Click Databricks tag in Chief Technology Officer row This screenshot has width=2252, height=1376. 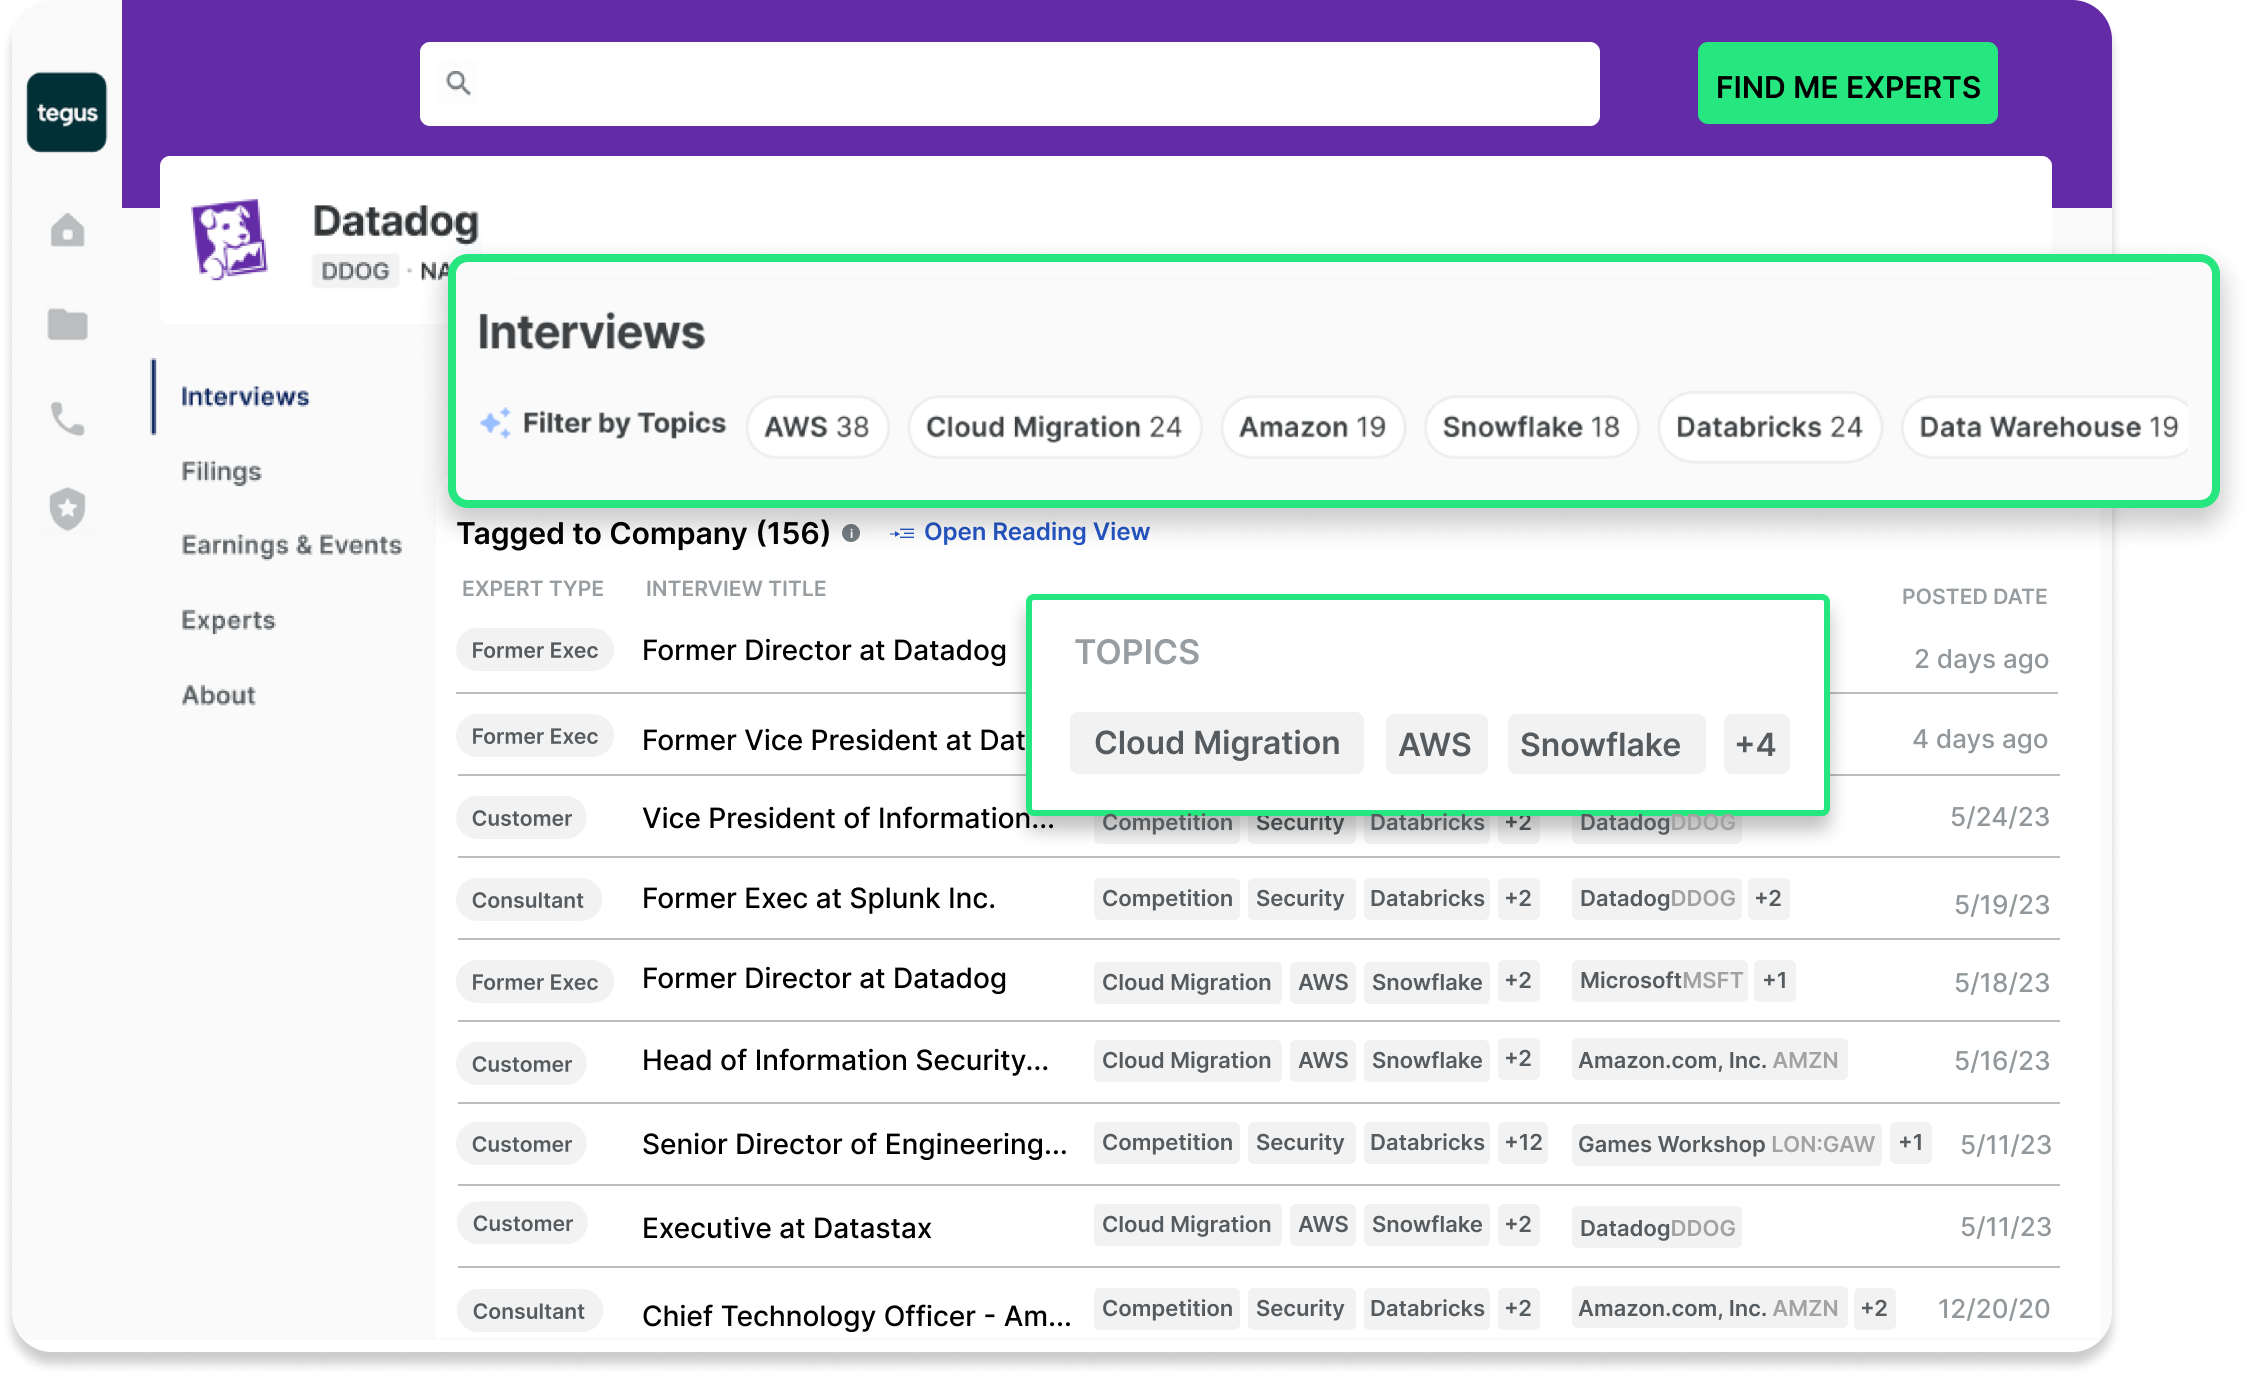[x=1427, y=1308]
